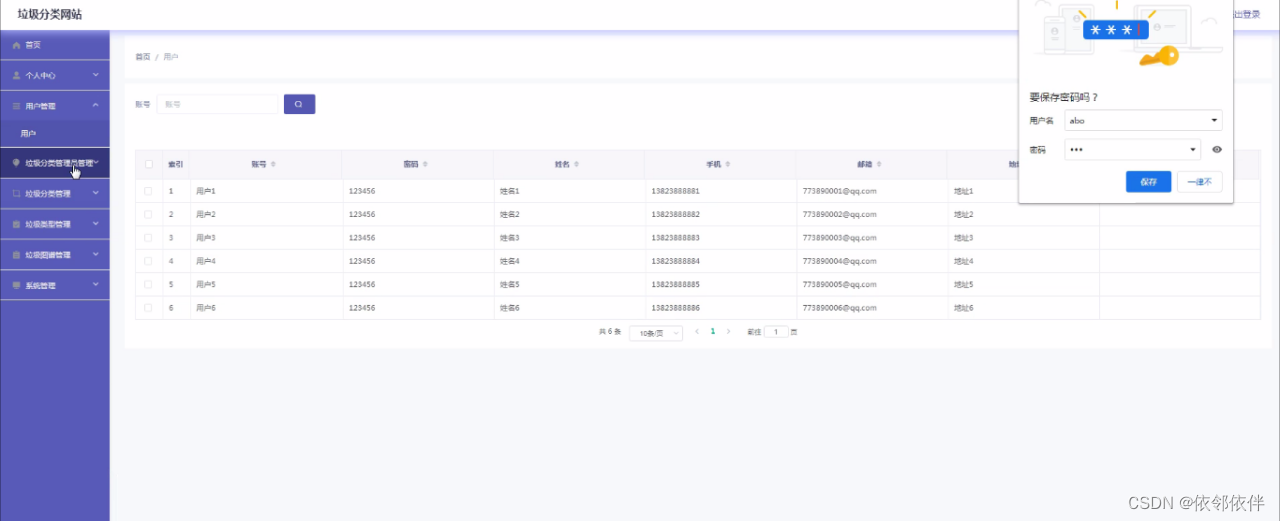This screenshot has height=521, width=1280.
Task: Click the icon beside 垃圾图谱管理
Action: coord(16,255)
